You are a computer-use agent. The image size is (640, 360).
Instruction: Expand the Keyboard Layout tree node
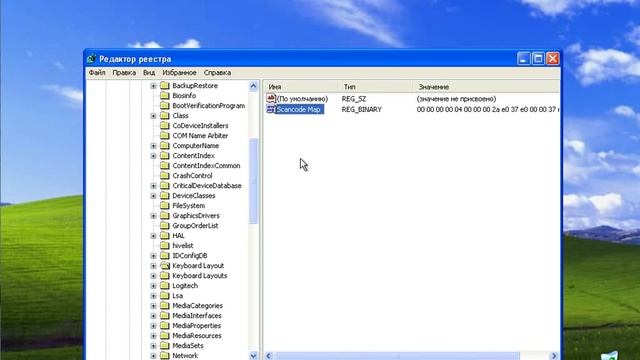point(153,266)
